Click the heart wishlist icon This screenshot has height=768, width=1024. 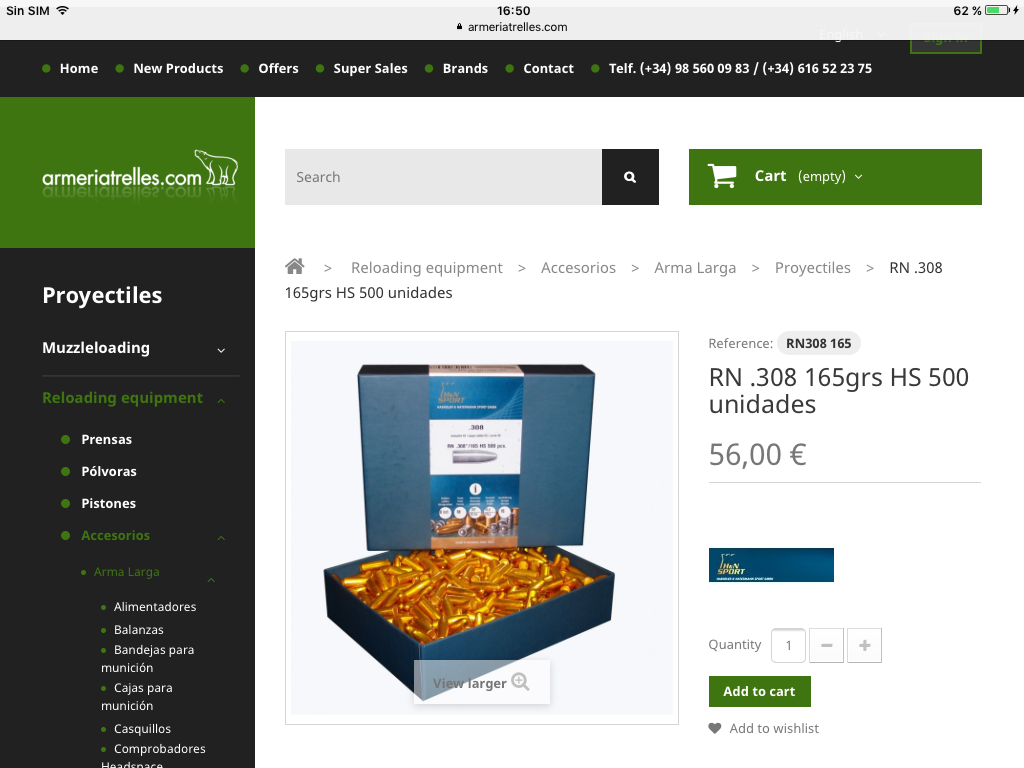[x=715, y=728]
